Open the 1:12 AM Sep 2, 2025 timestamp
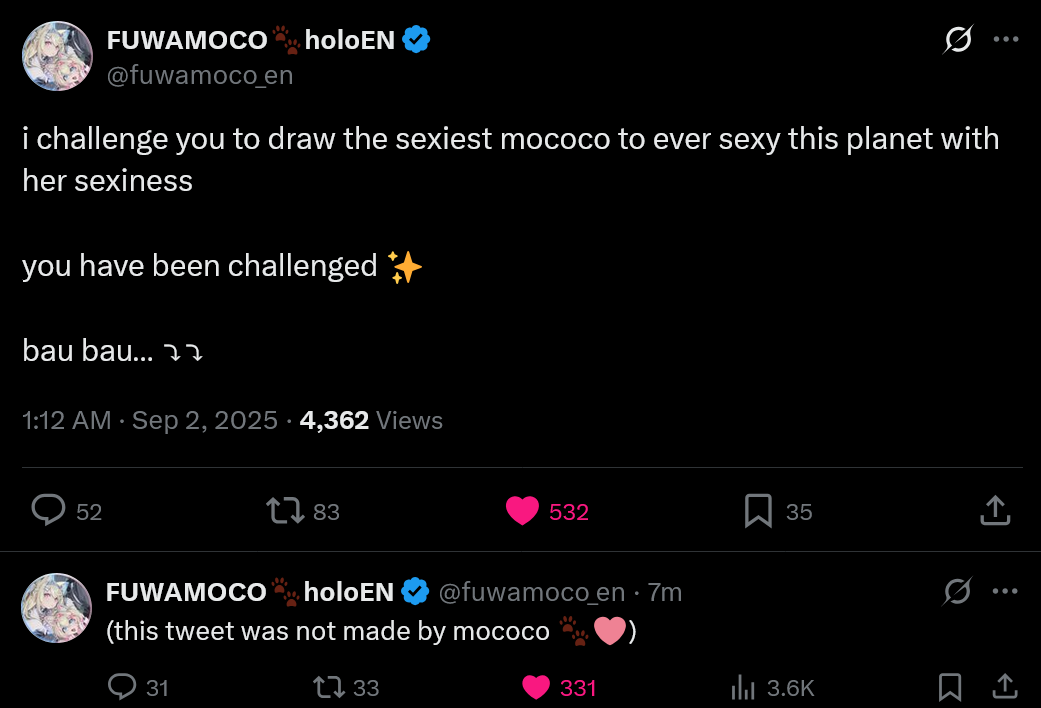 click(150, 420)
